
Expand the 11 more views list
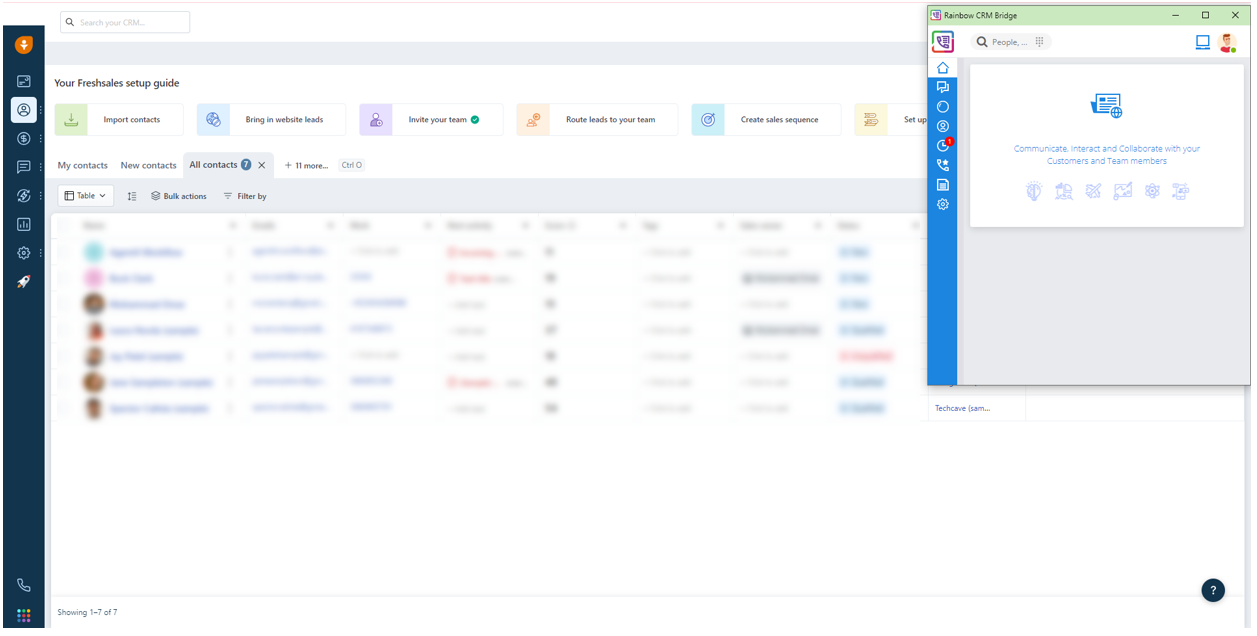pyautogui.click(x=306, y=166)
